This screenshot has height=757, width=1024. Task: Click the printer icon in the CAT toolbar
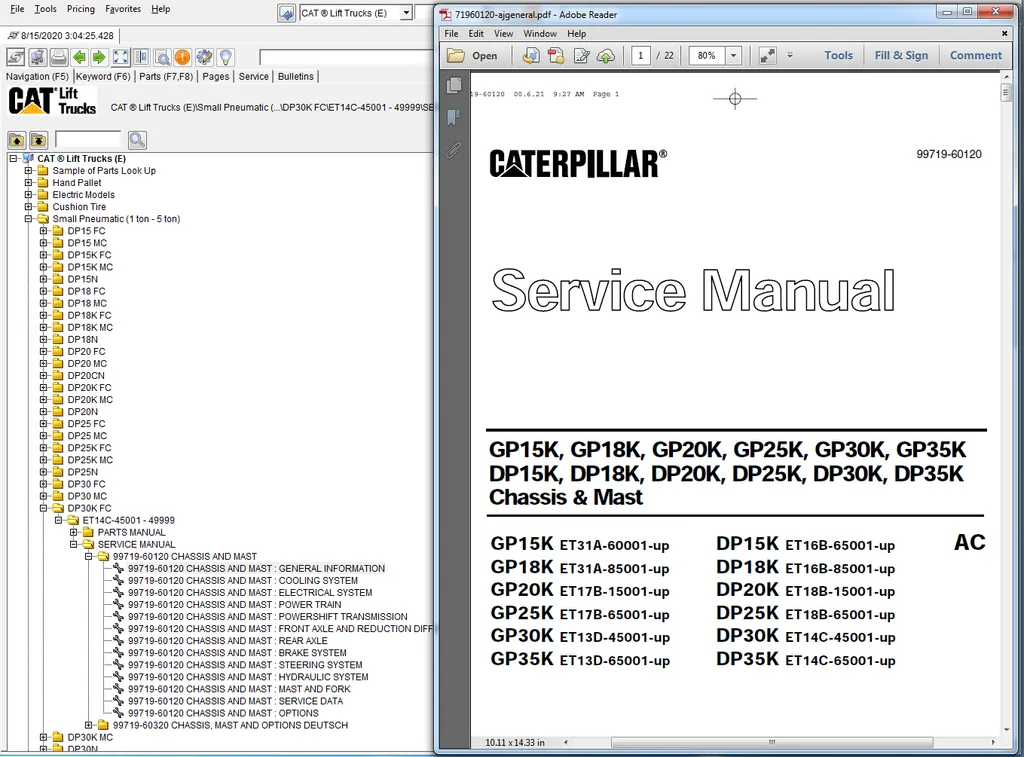point(59,57)
